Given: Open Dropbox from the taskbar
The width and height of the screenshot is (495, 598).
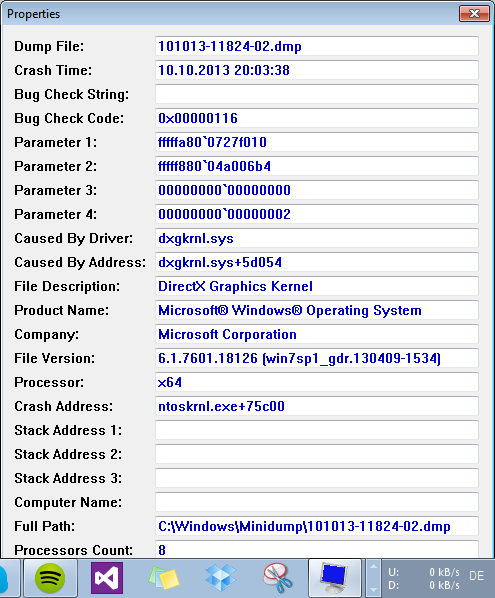Looking at the screenshot, I should pyautogui.click(x=220, y=578).
